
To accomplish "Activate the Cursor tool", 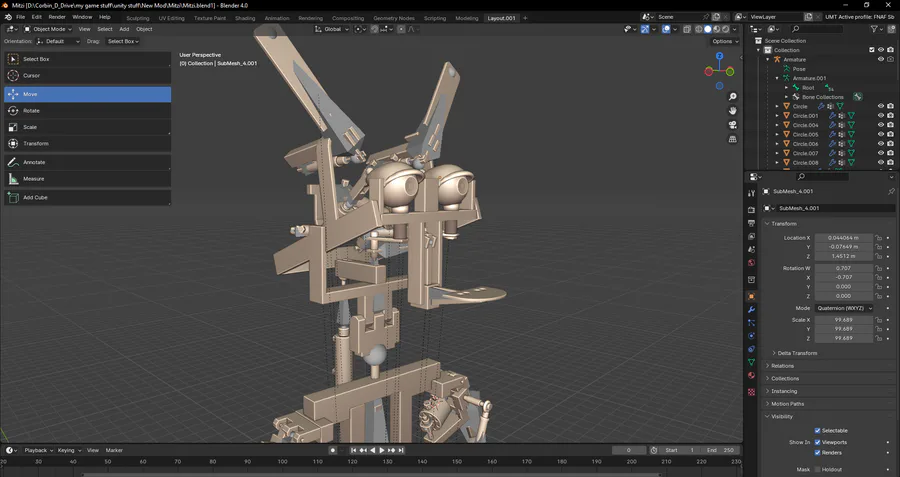I will [87, 75].
